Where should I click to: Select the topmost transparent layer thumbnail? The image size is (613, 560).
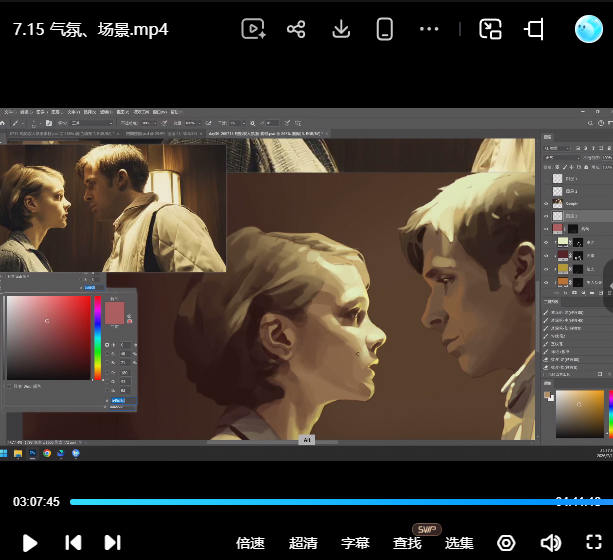pos(557,179)
